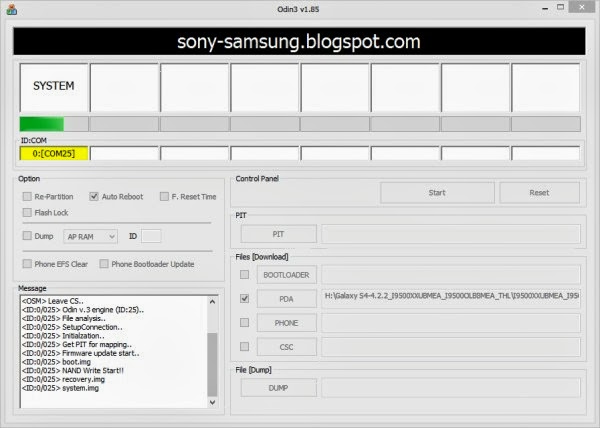
Task: Click the PDA file button
Action: (287, 299)
